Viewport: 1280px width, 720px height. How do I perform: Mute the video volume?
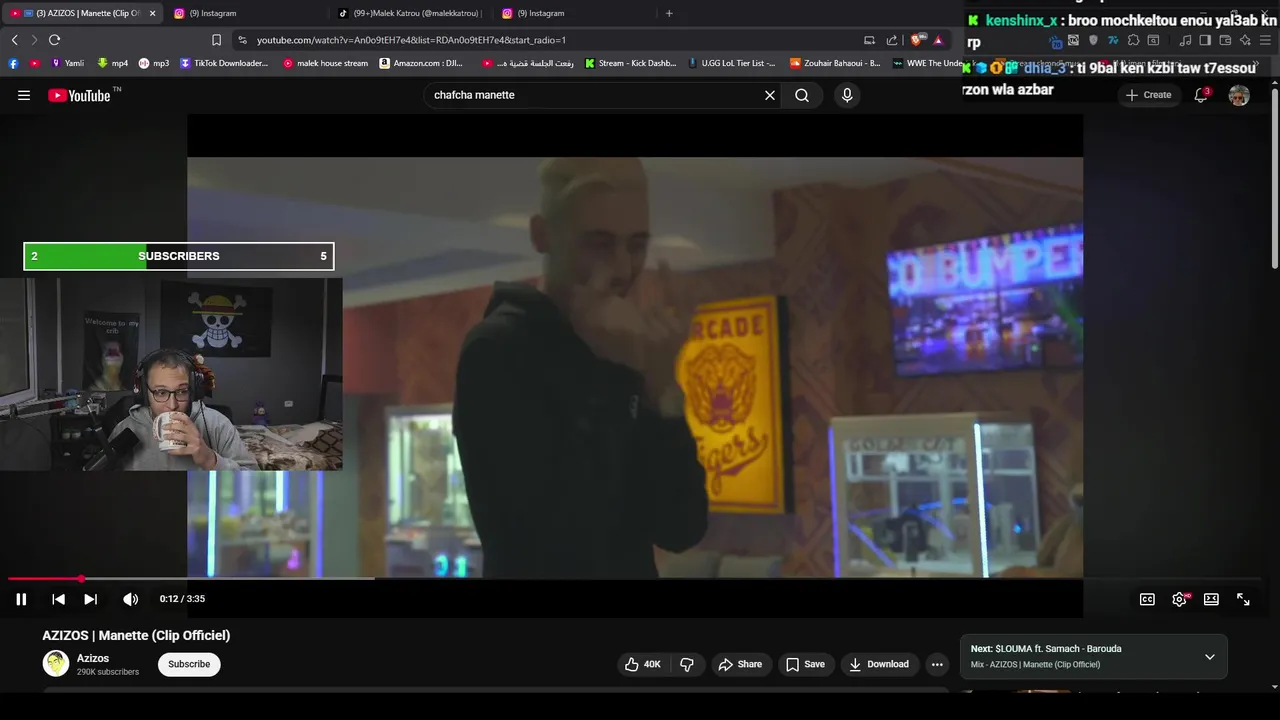(130, 599)
